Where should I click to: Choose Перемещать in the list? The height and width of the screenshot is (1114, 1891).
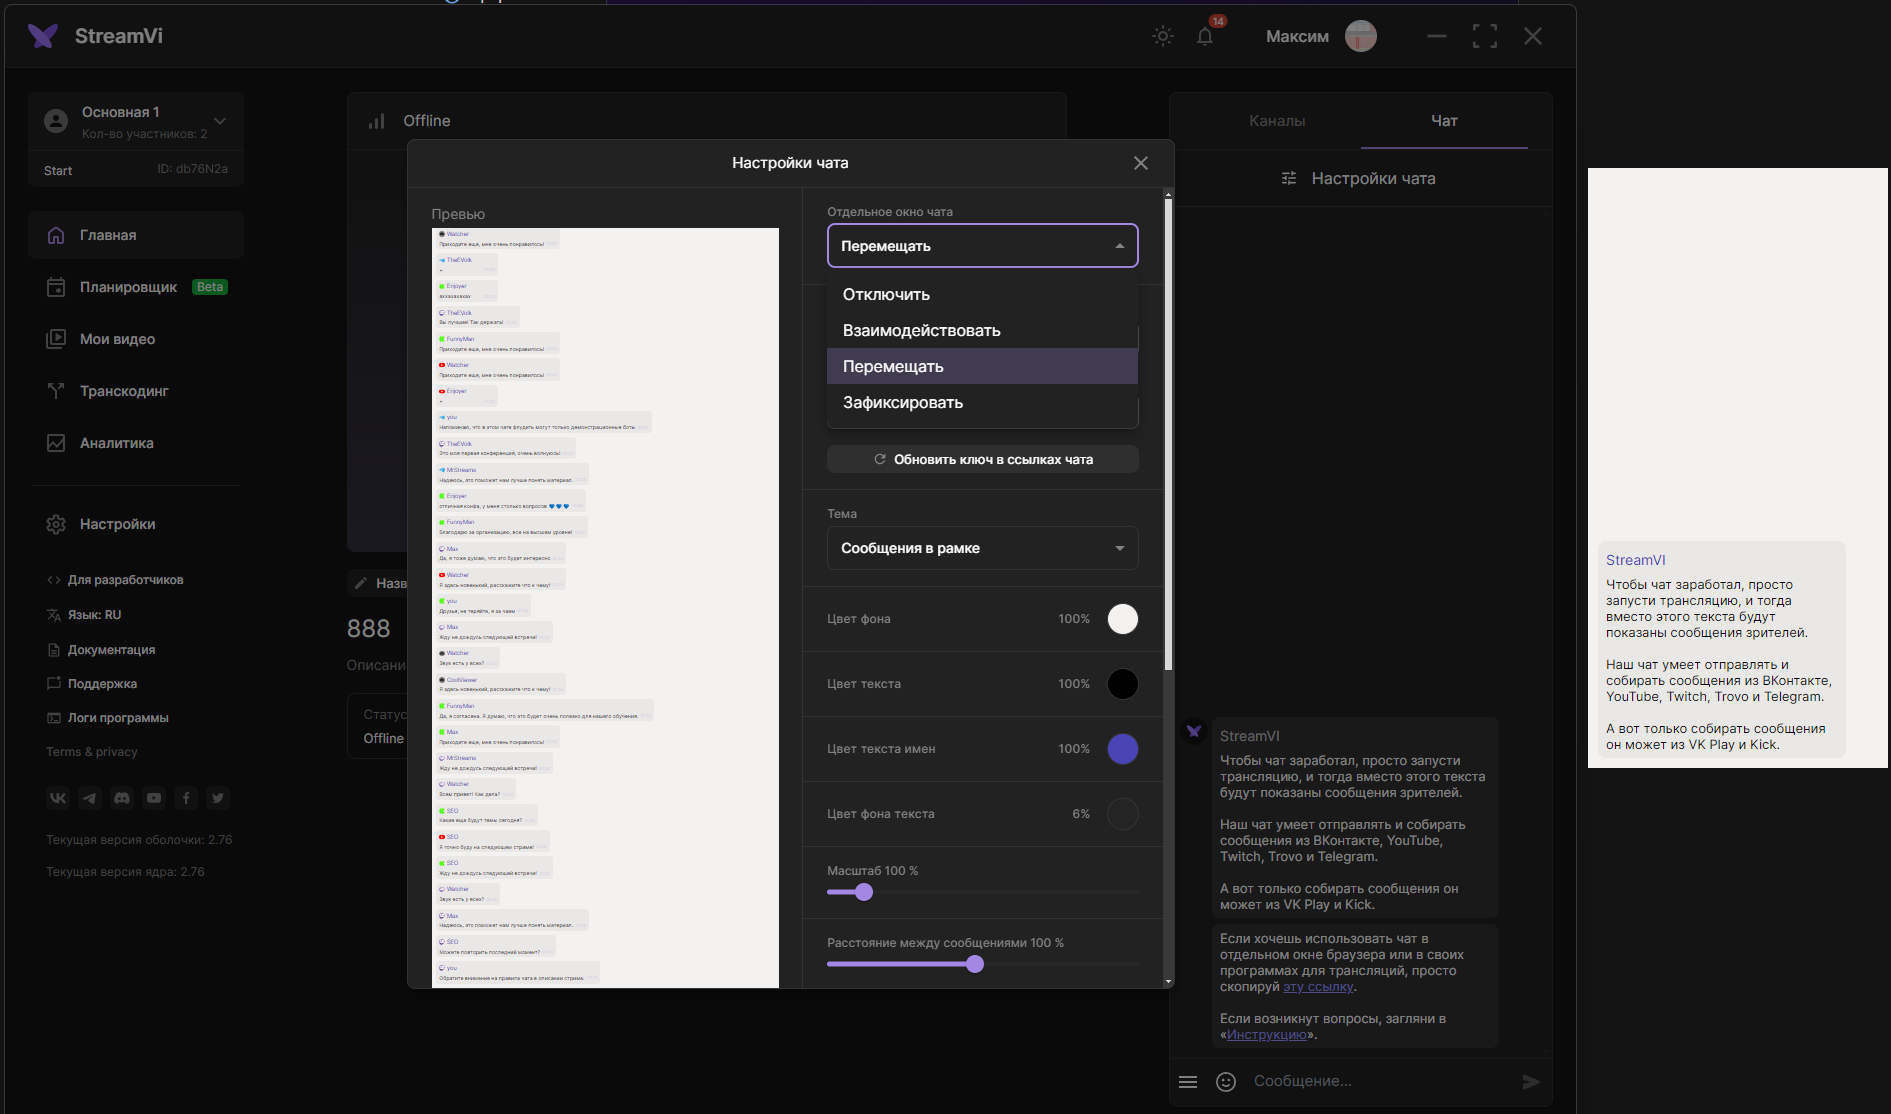(983, 367)
